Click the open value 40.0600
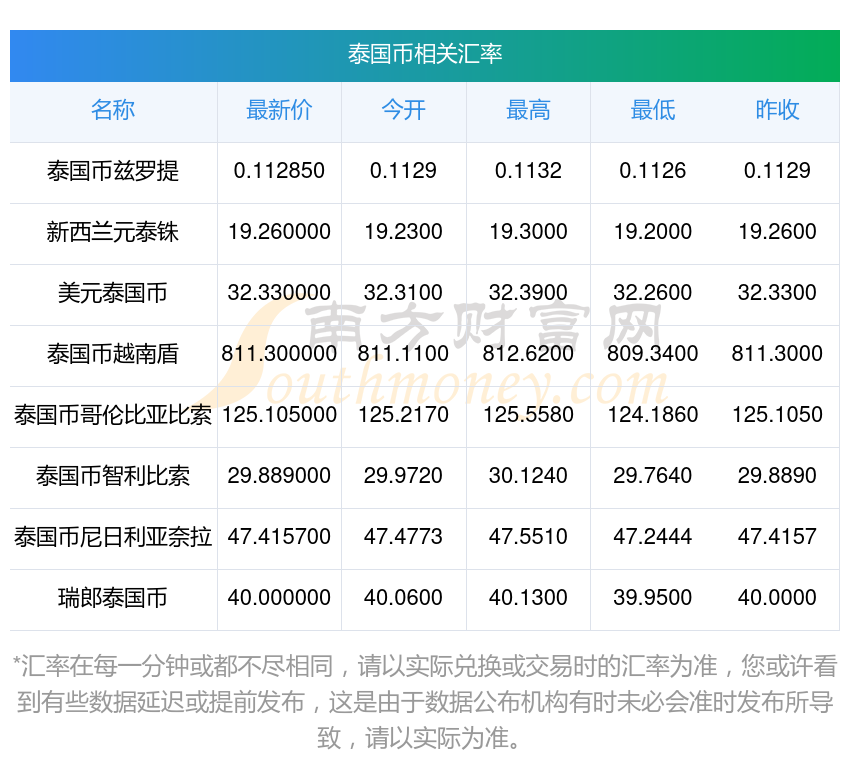Image resolution: width=850 pixels, height=769 pixels. pyautogui.click(x=404, y=598)
